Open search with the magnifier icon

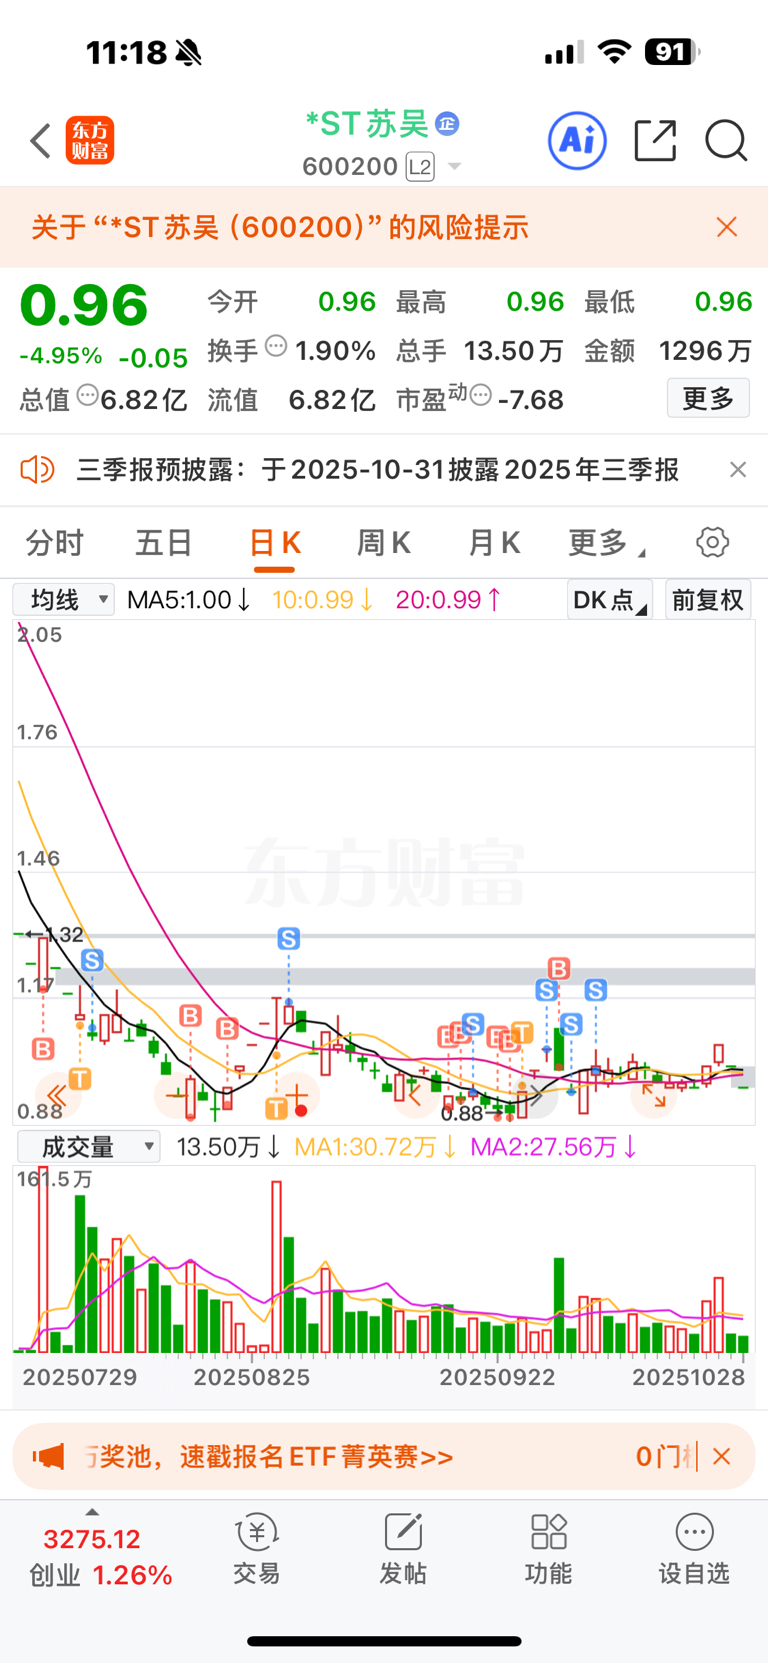(726, 140)
